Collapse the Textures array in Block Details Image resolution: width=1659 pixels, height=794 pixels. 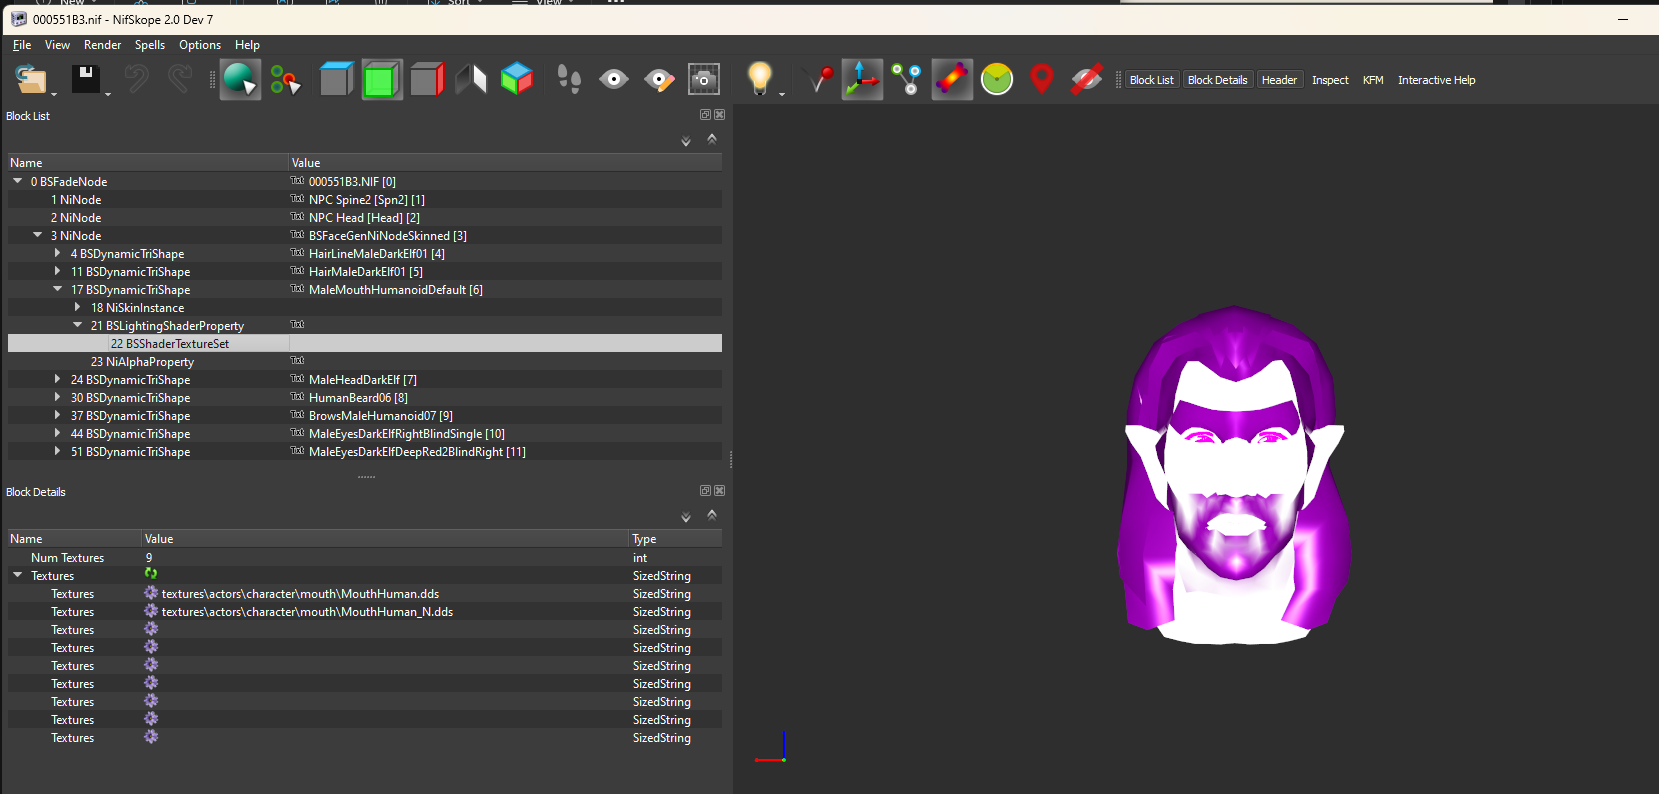pyautogui.click(x=18, y=575)
